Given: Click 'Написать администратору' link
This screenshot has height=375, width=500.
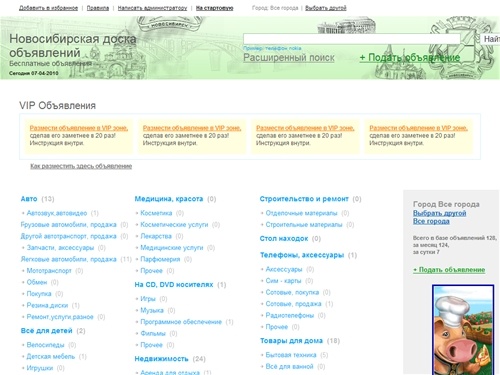Looking at the screenshot, I should click(x=152, y=8).
